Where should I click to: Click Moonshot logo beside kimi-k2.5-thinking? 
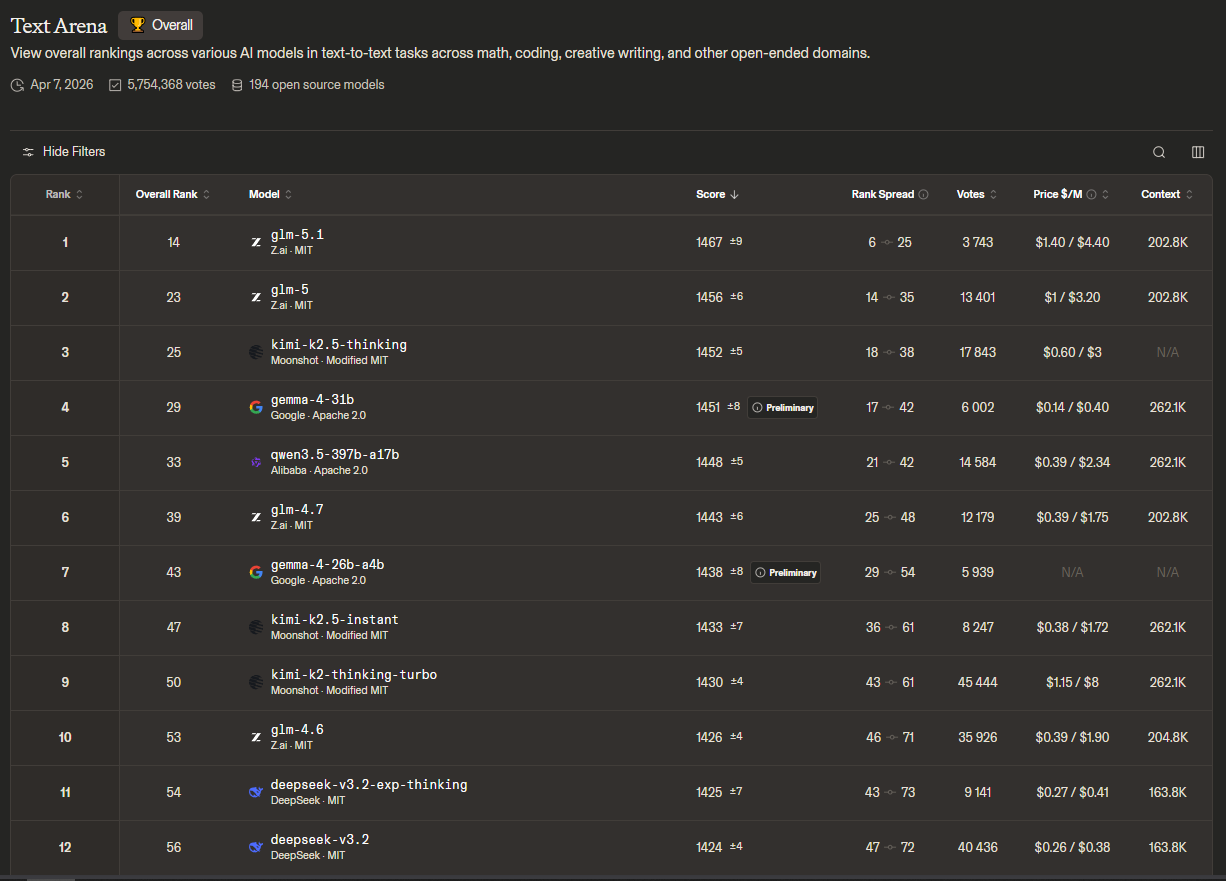click(256, 352)
